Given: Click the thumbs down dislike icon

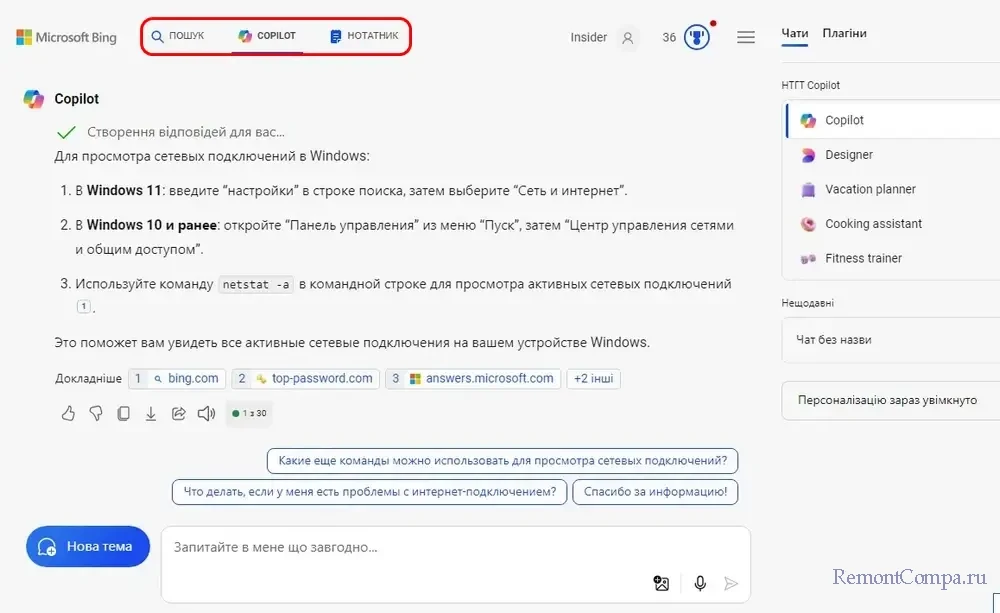Looking at the screenshot, I should 96,413.
